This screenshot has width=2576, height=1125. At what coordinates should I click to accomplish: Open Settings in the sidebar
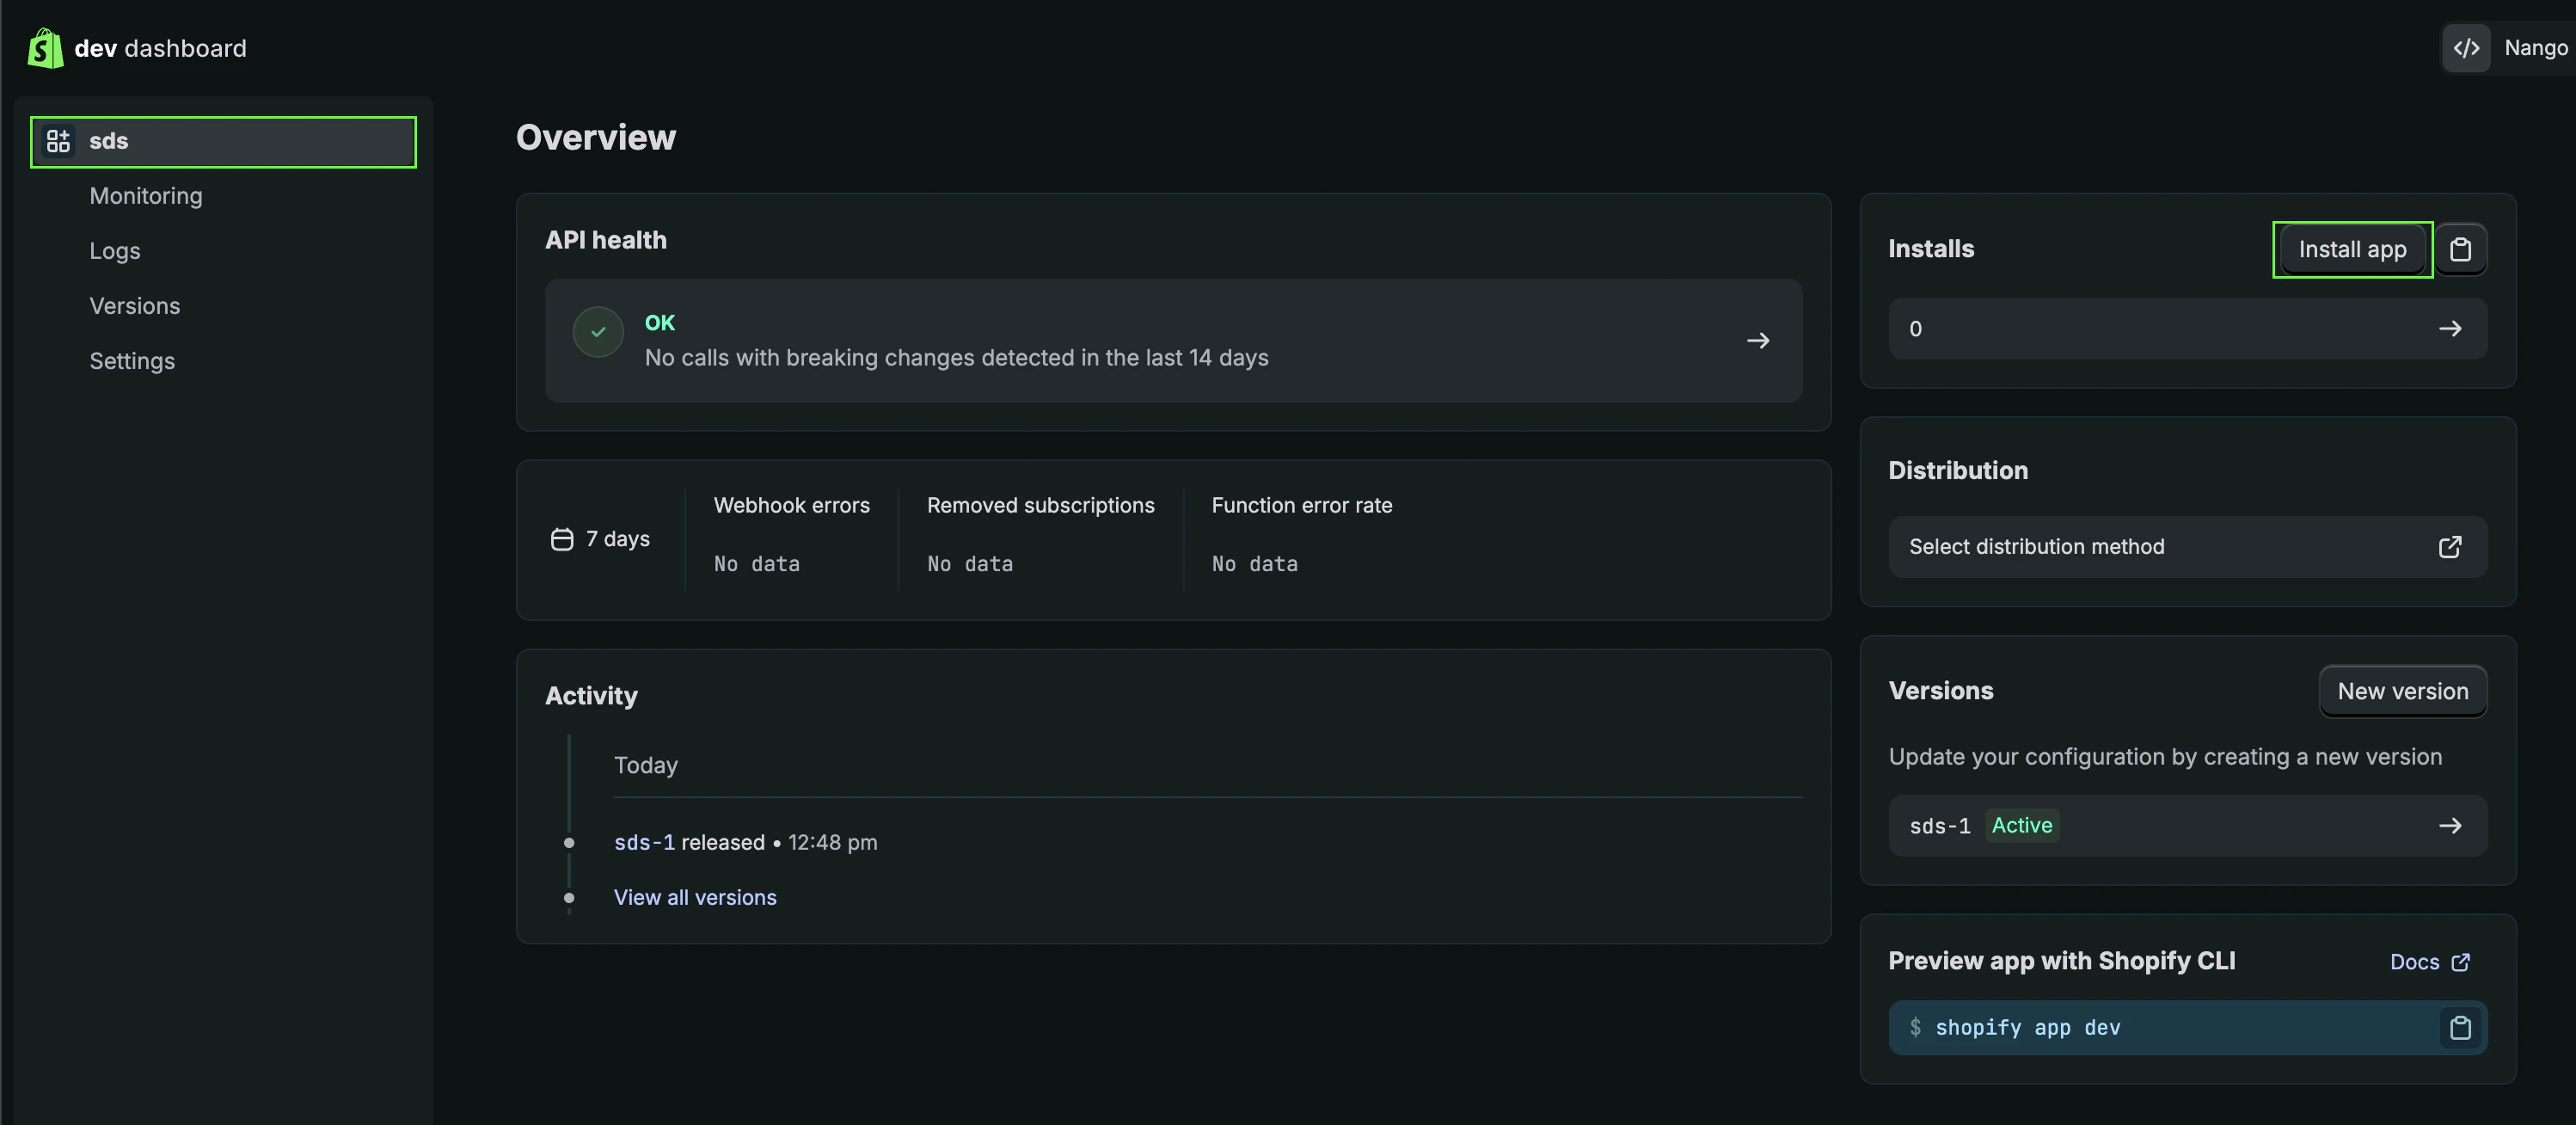point(132,361)
